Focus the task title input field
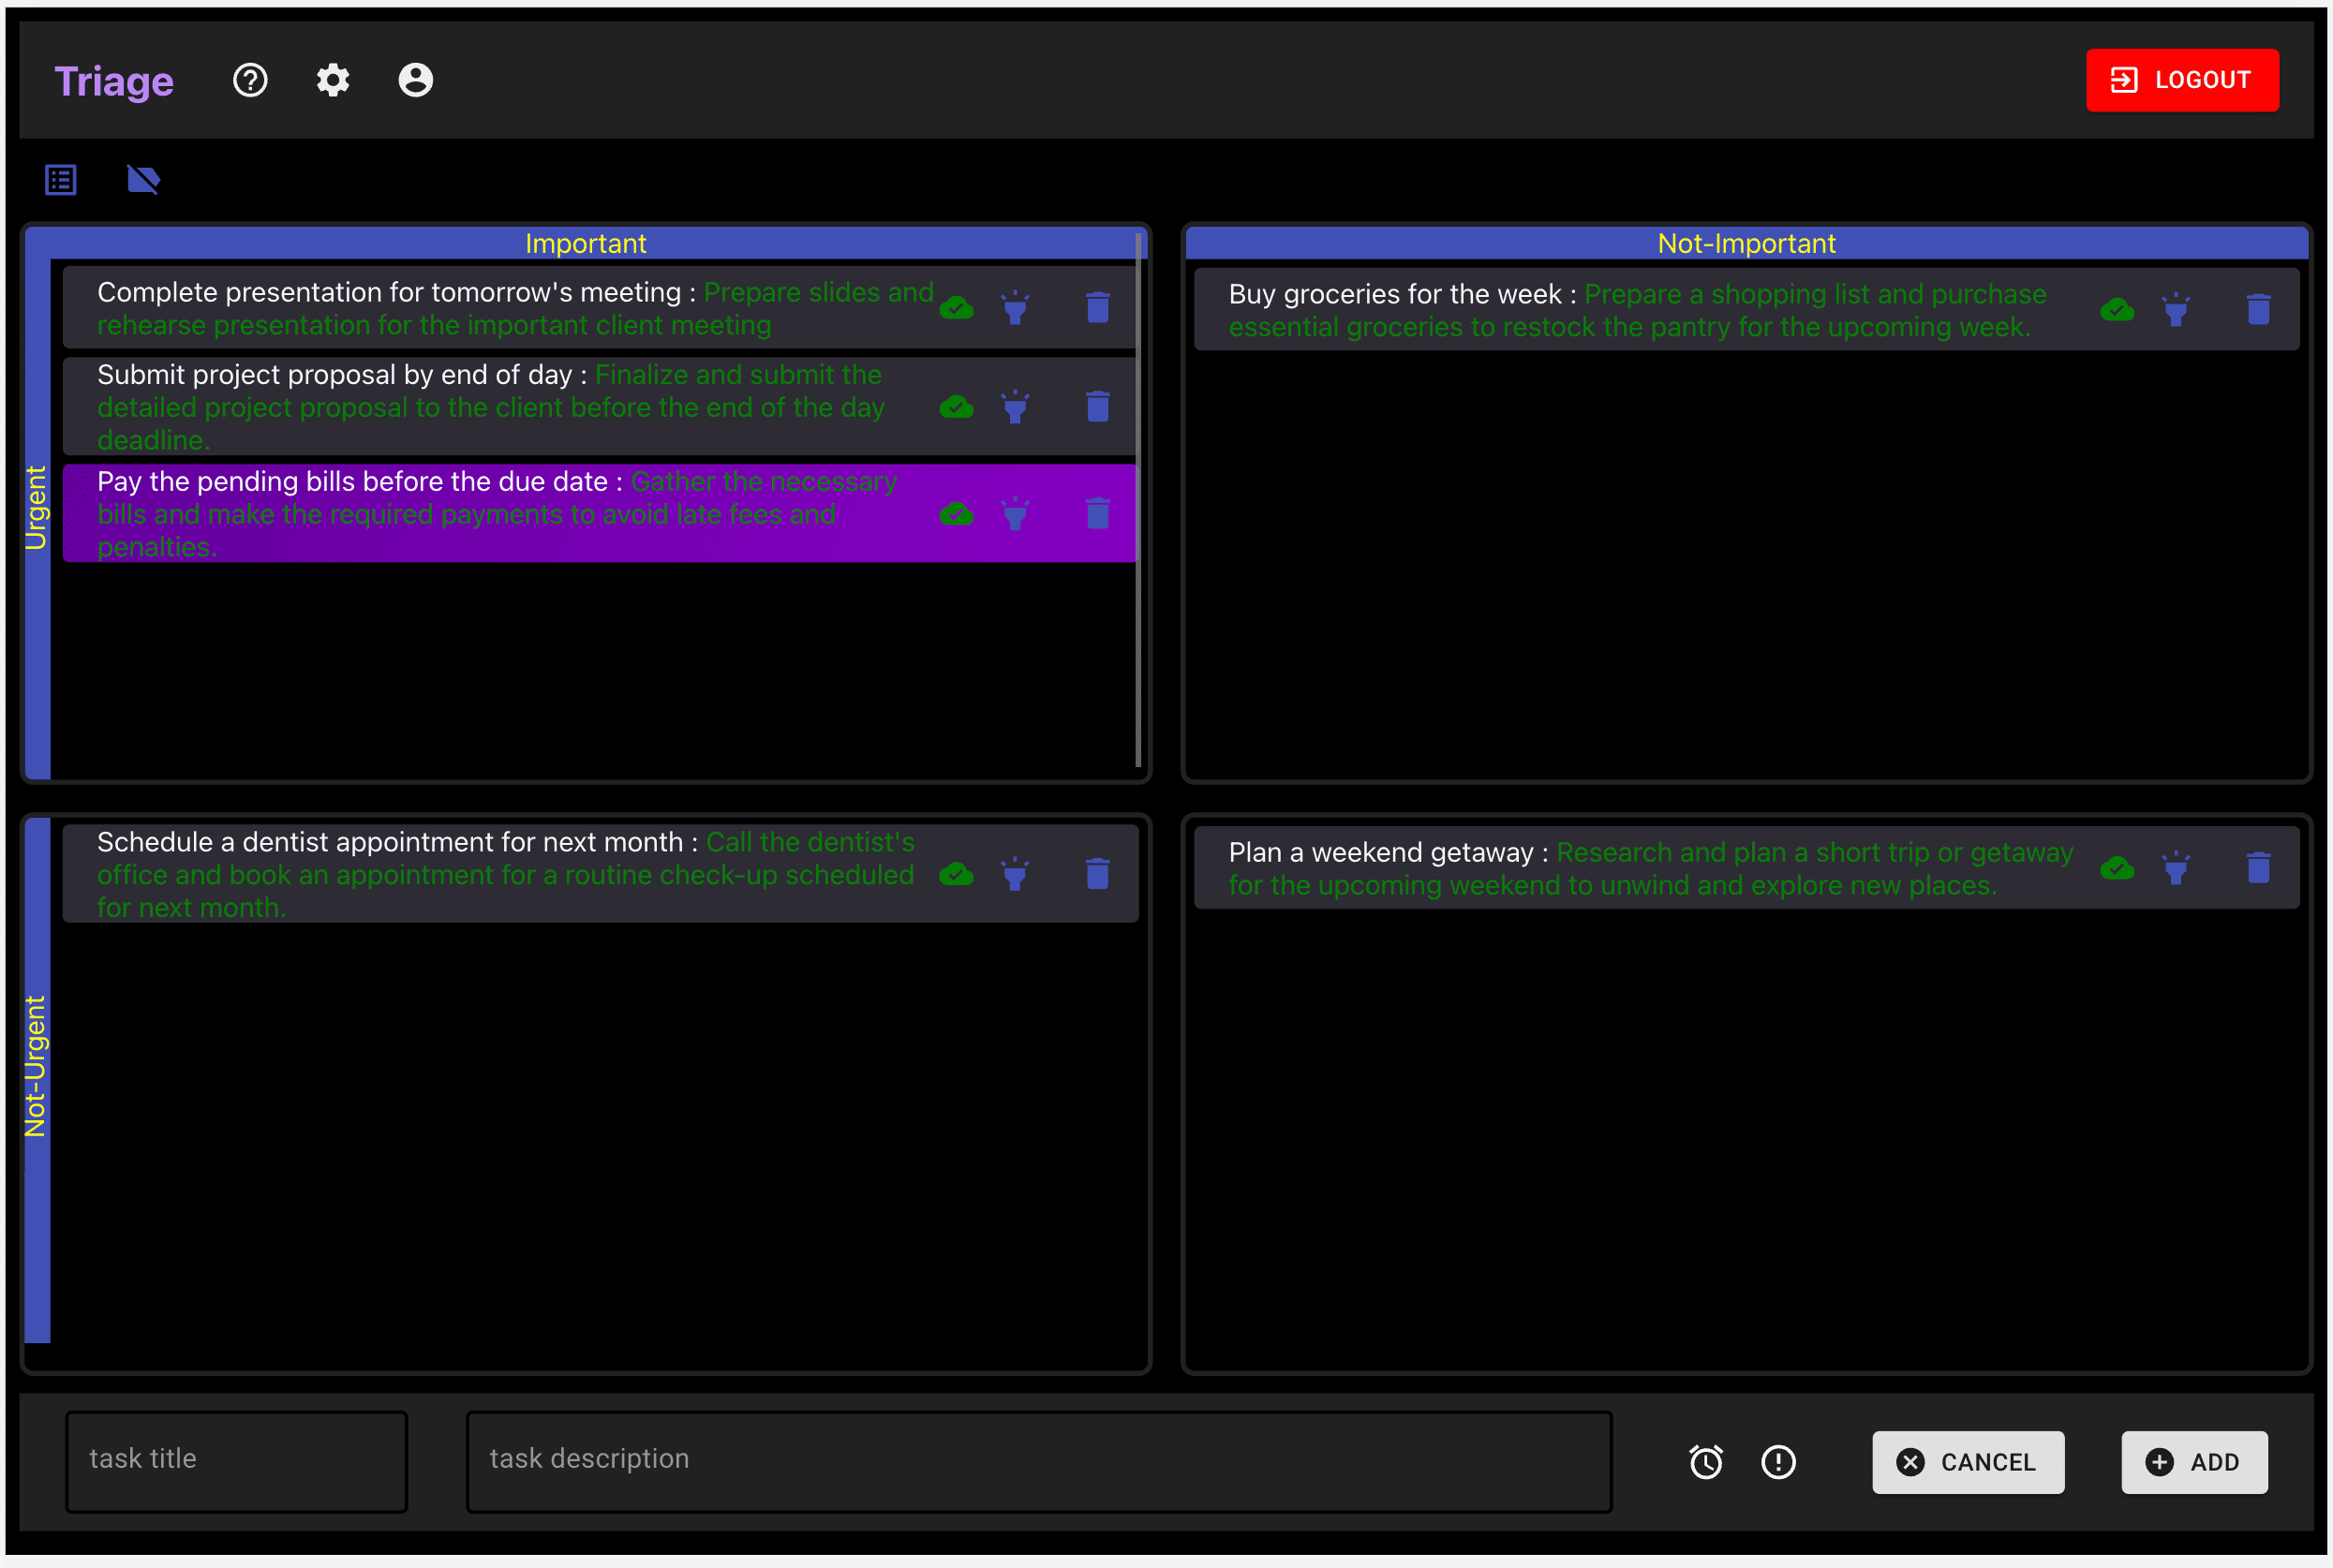This screenshot has width=2333, height=1568. (x=237, y=1461)
